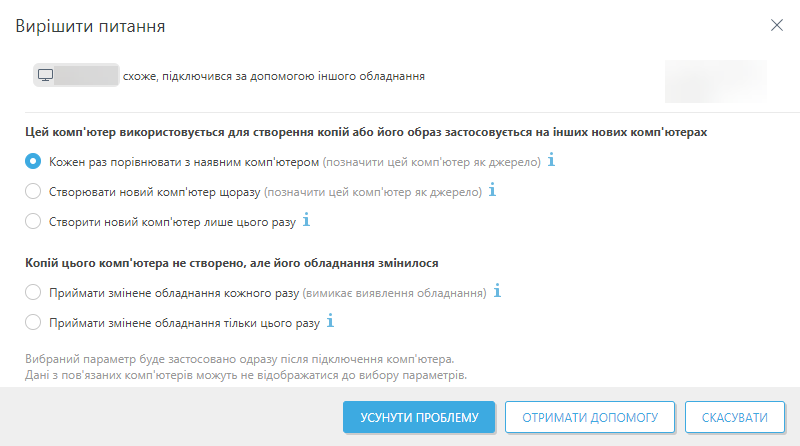Click info icon for 'тільки цього разу' hardware option

click(330, 321)
